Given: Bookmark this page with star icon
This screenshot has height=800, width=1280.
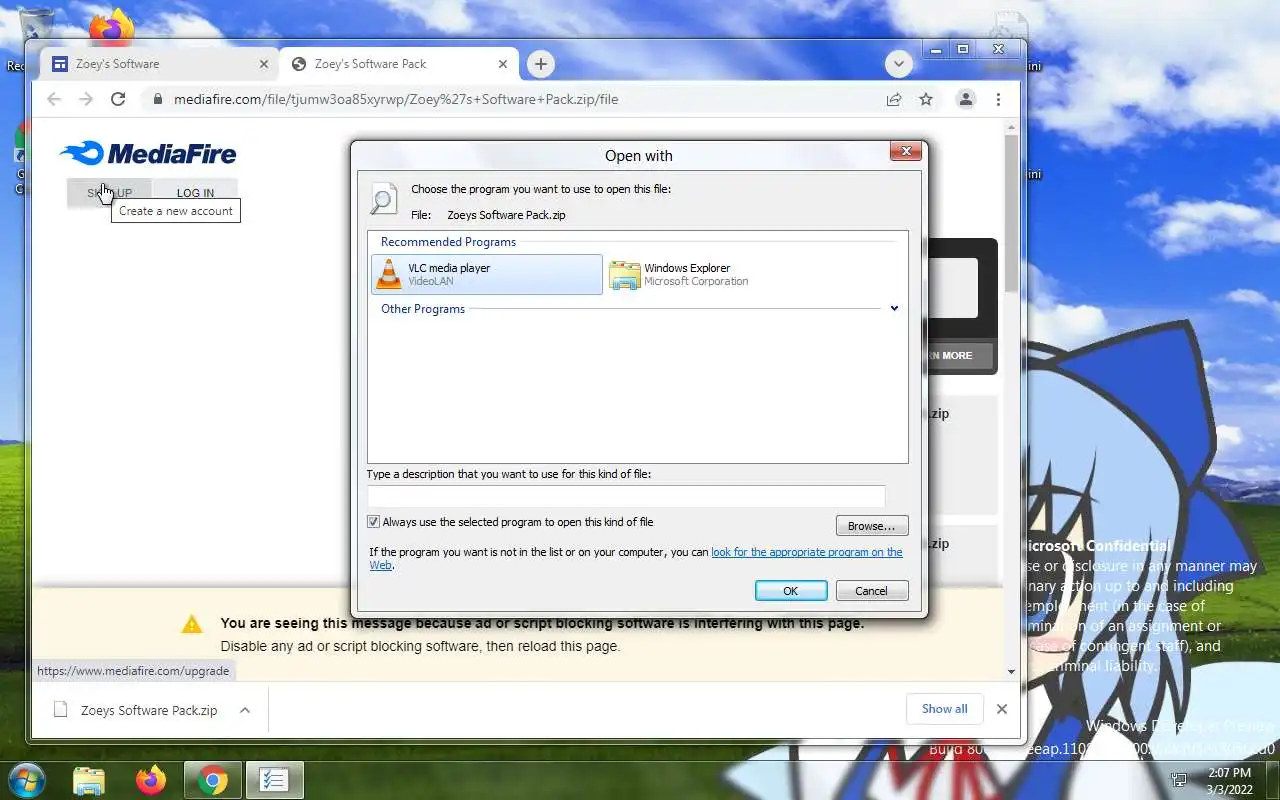Looking at the screenshot, I should (x=926, y=99).
